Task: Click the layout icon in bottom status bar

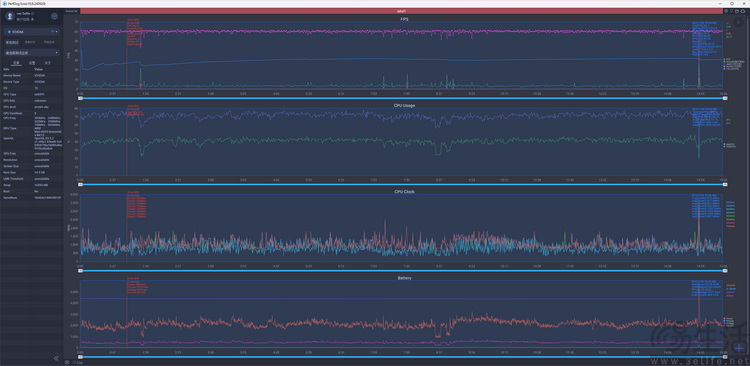Action: click(x=67, y=363)
